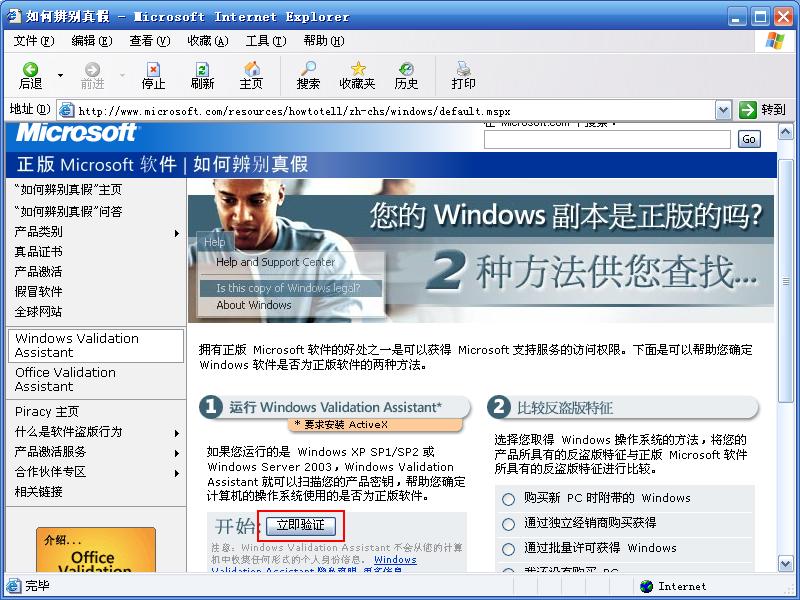This screenshot has width=800, height=600.
Task: Open the Piracy 主页 sidebar link
Action: pyautogui.click(x=47, y=411)
